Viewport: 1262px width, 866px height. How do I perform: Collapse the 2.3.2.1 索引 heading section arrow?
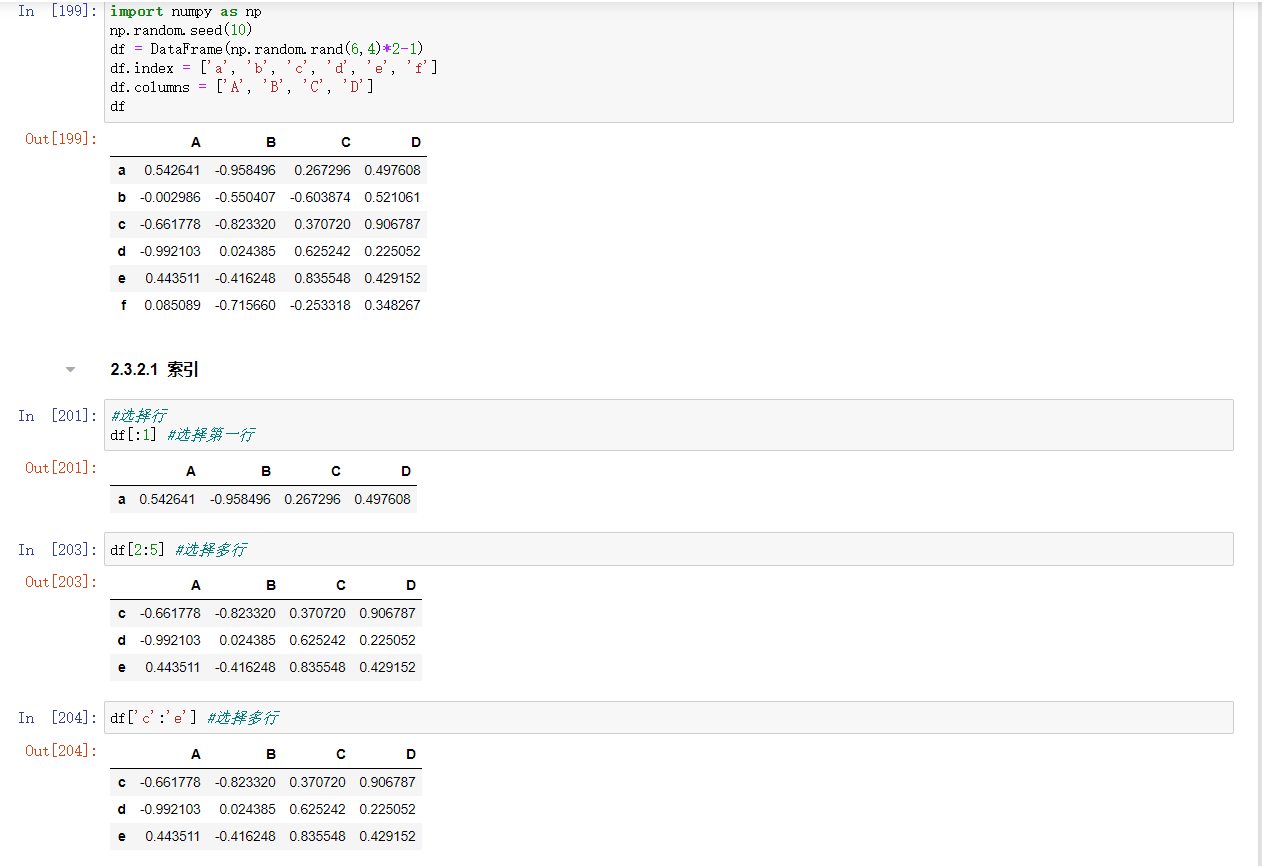(70, 370)
